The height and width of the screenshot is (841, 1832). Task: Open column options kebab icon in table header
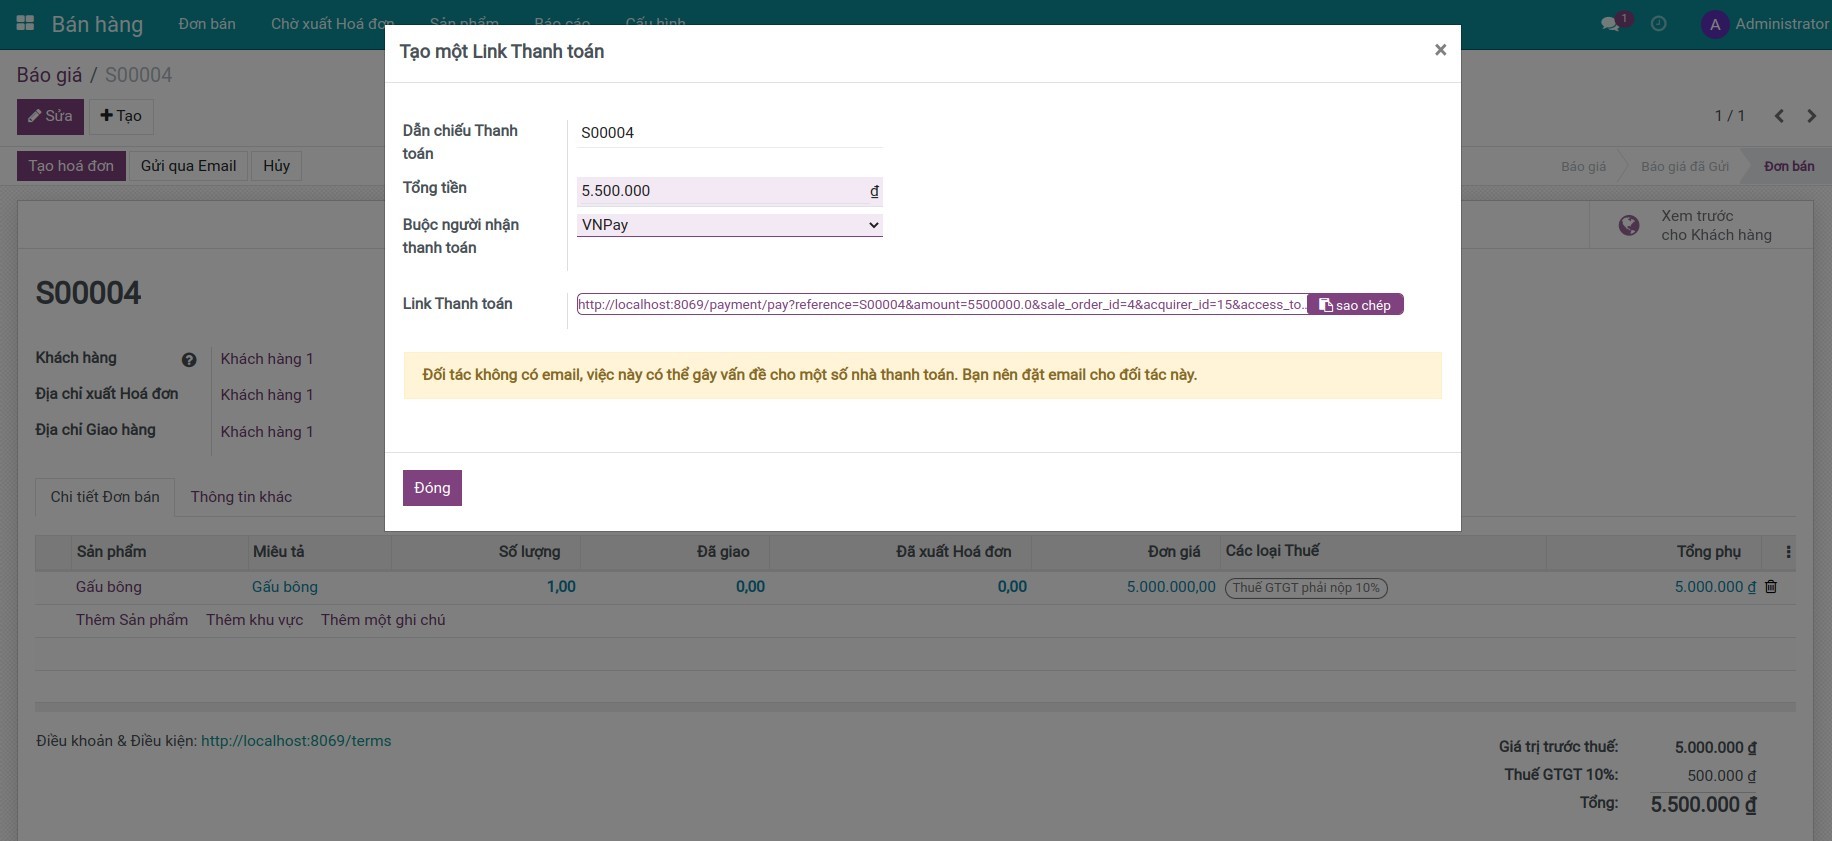pos(1788,552)
